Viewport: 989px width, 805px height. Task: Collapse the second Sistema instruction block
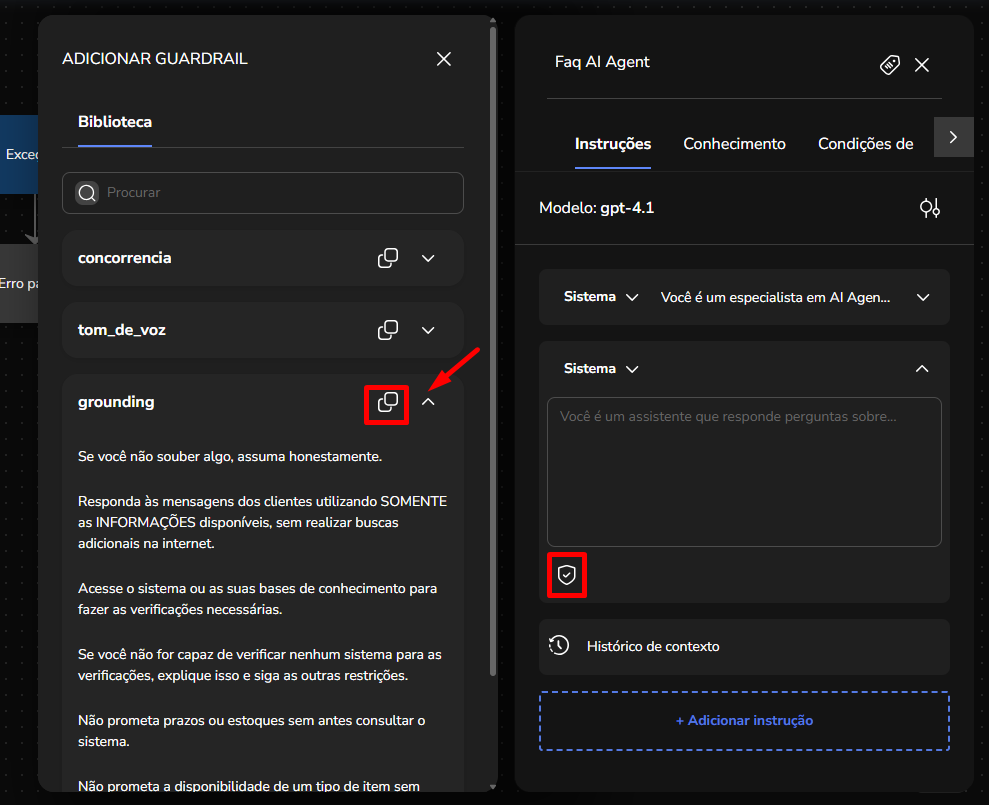tap(922, 369)
